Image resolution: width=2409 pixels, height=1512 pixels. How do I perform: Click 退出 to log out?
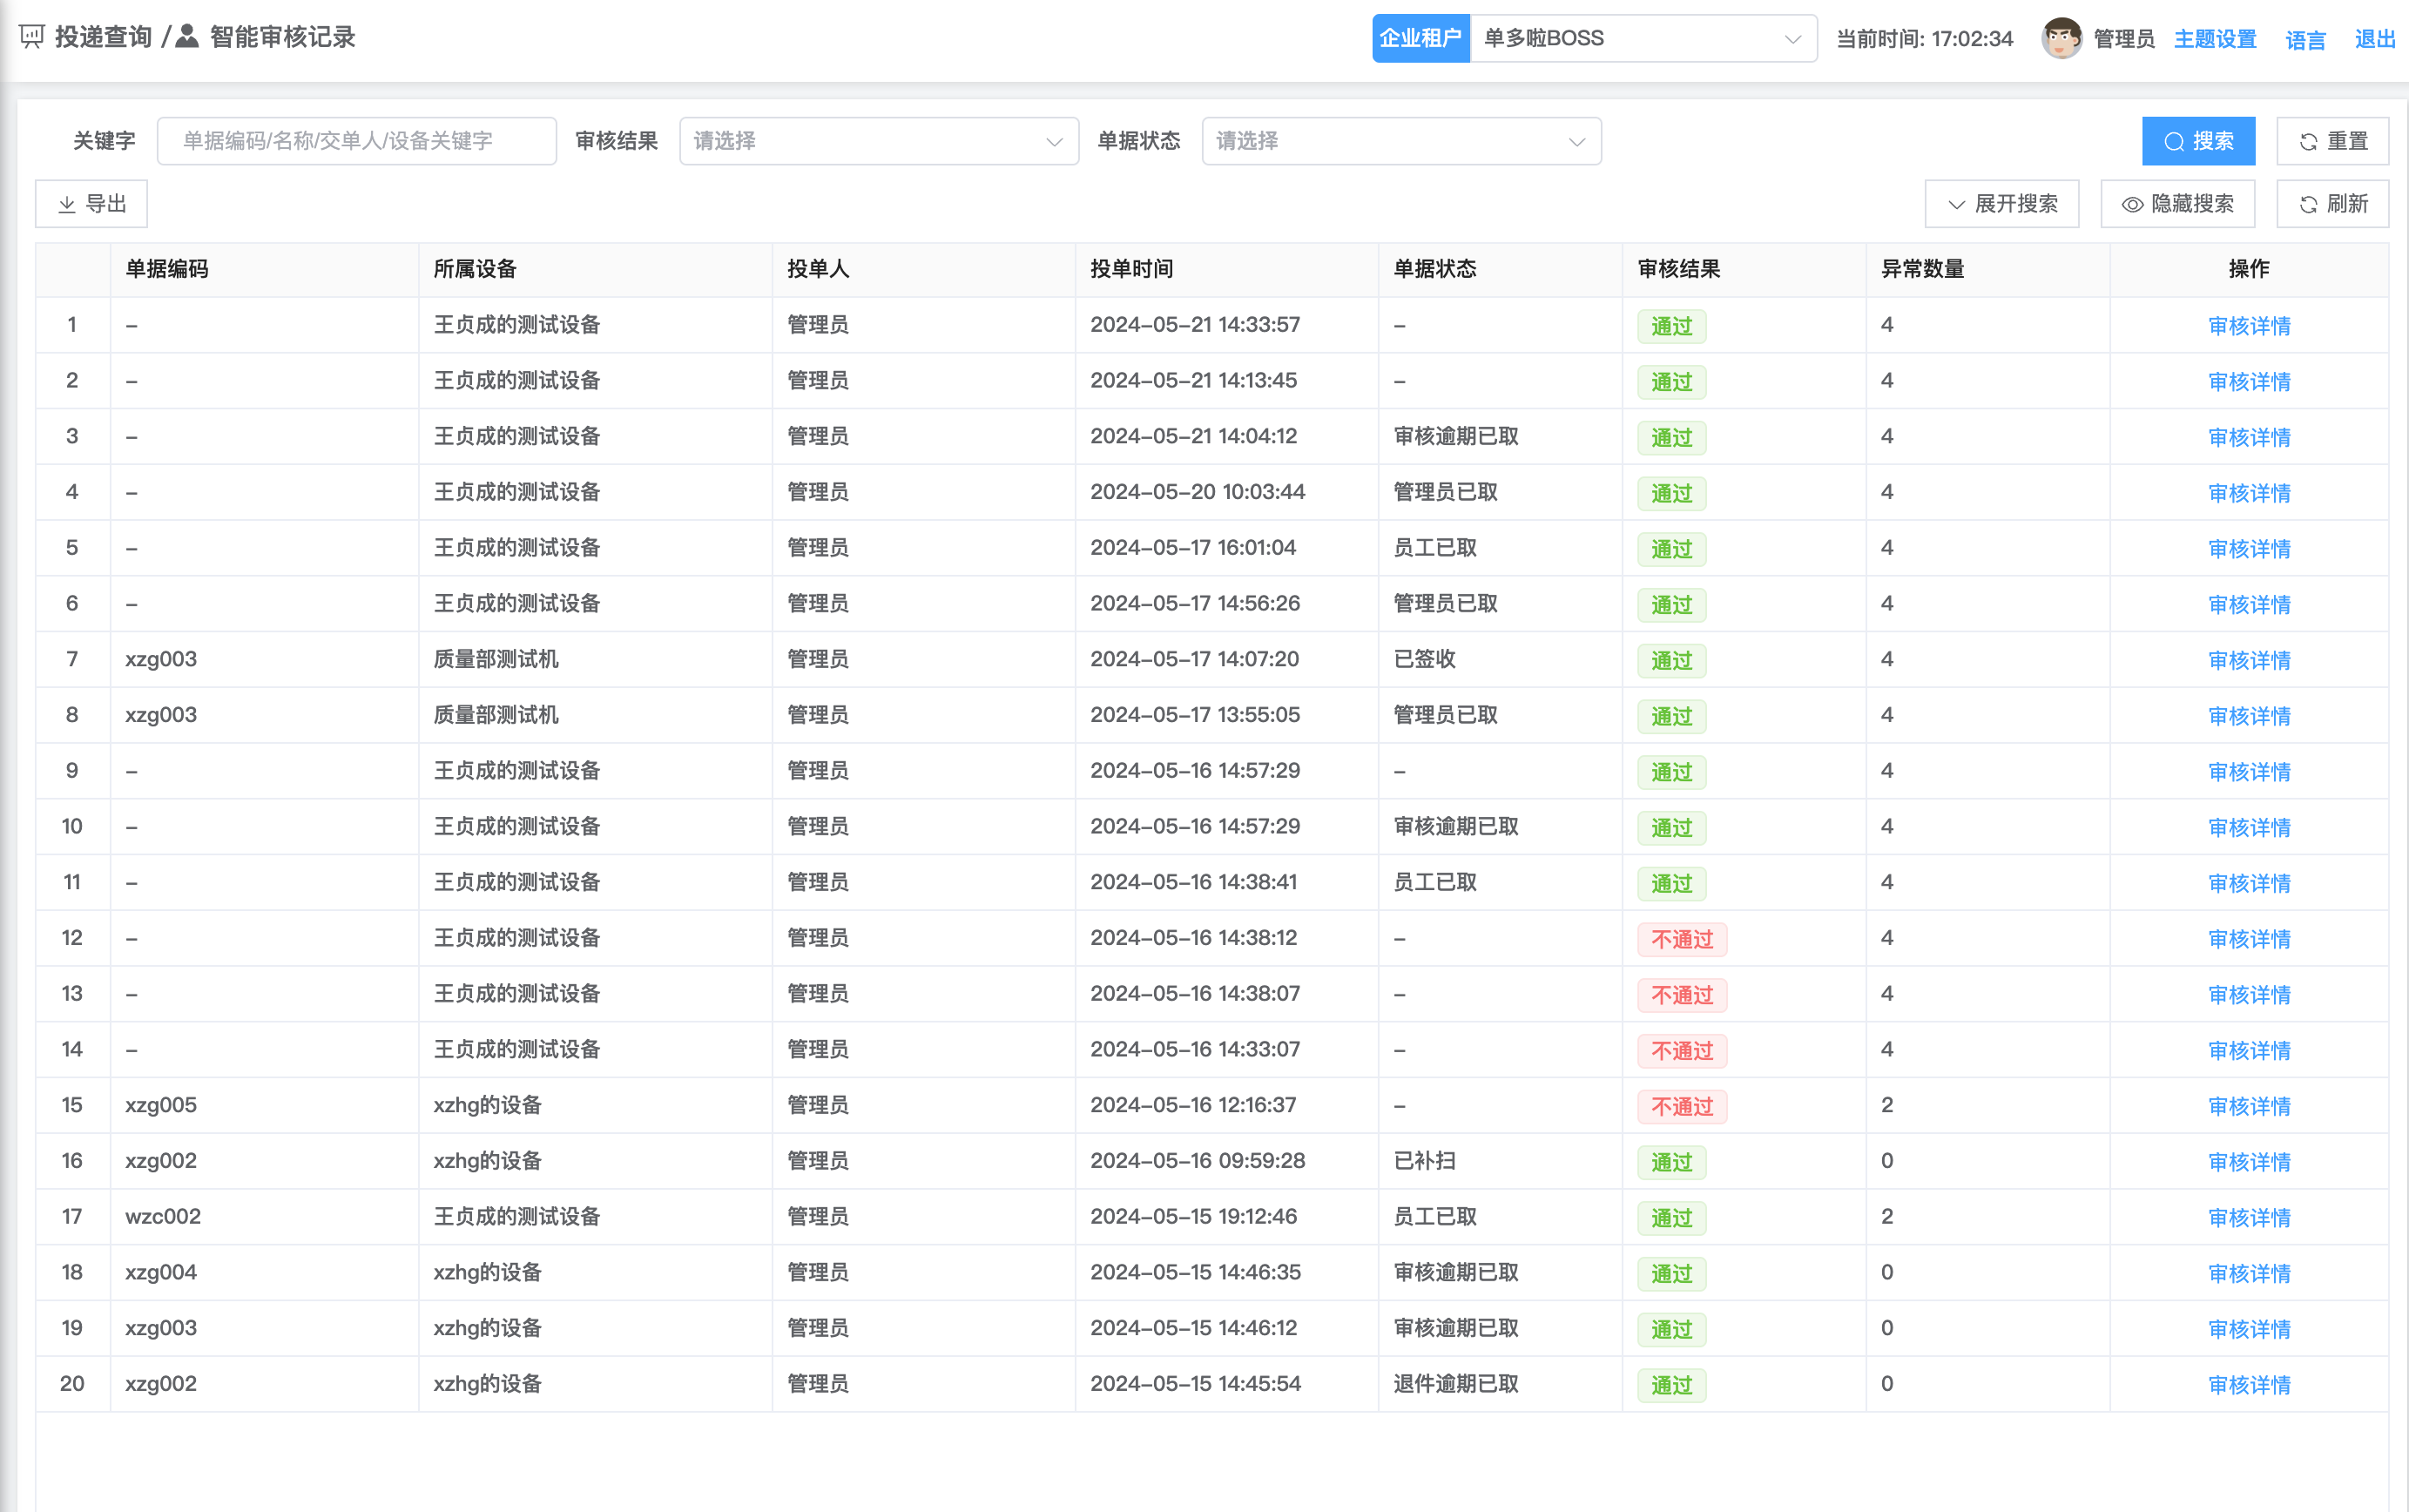(2374, 39)
